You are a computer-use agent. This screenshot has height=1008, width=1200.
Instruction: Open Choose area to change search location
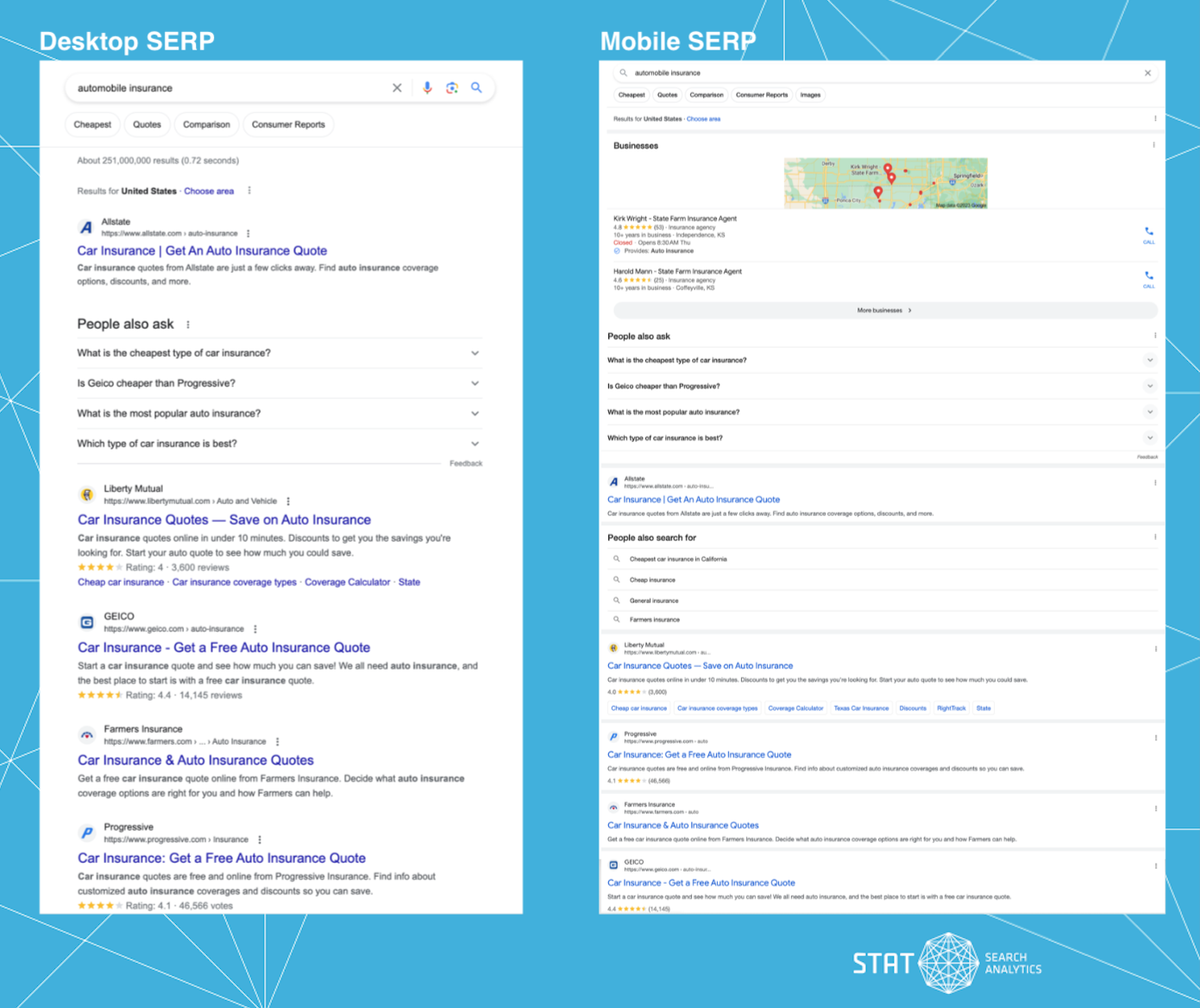pyautogui.click(x=210, y=190)
